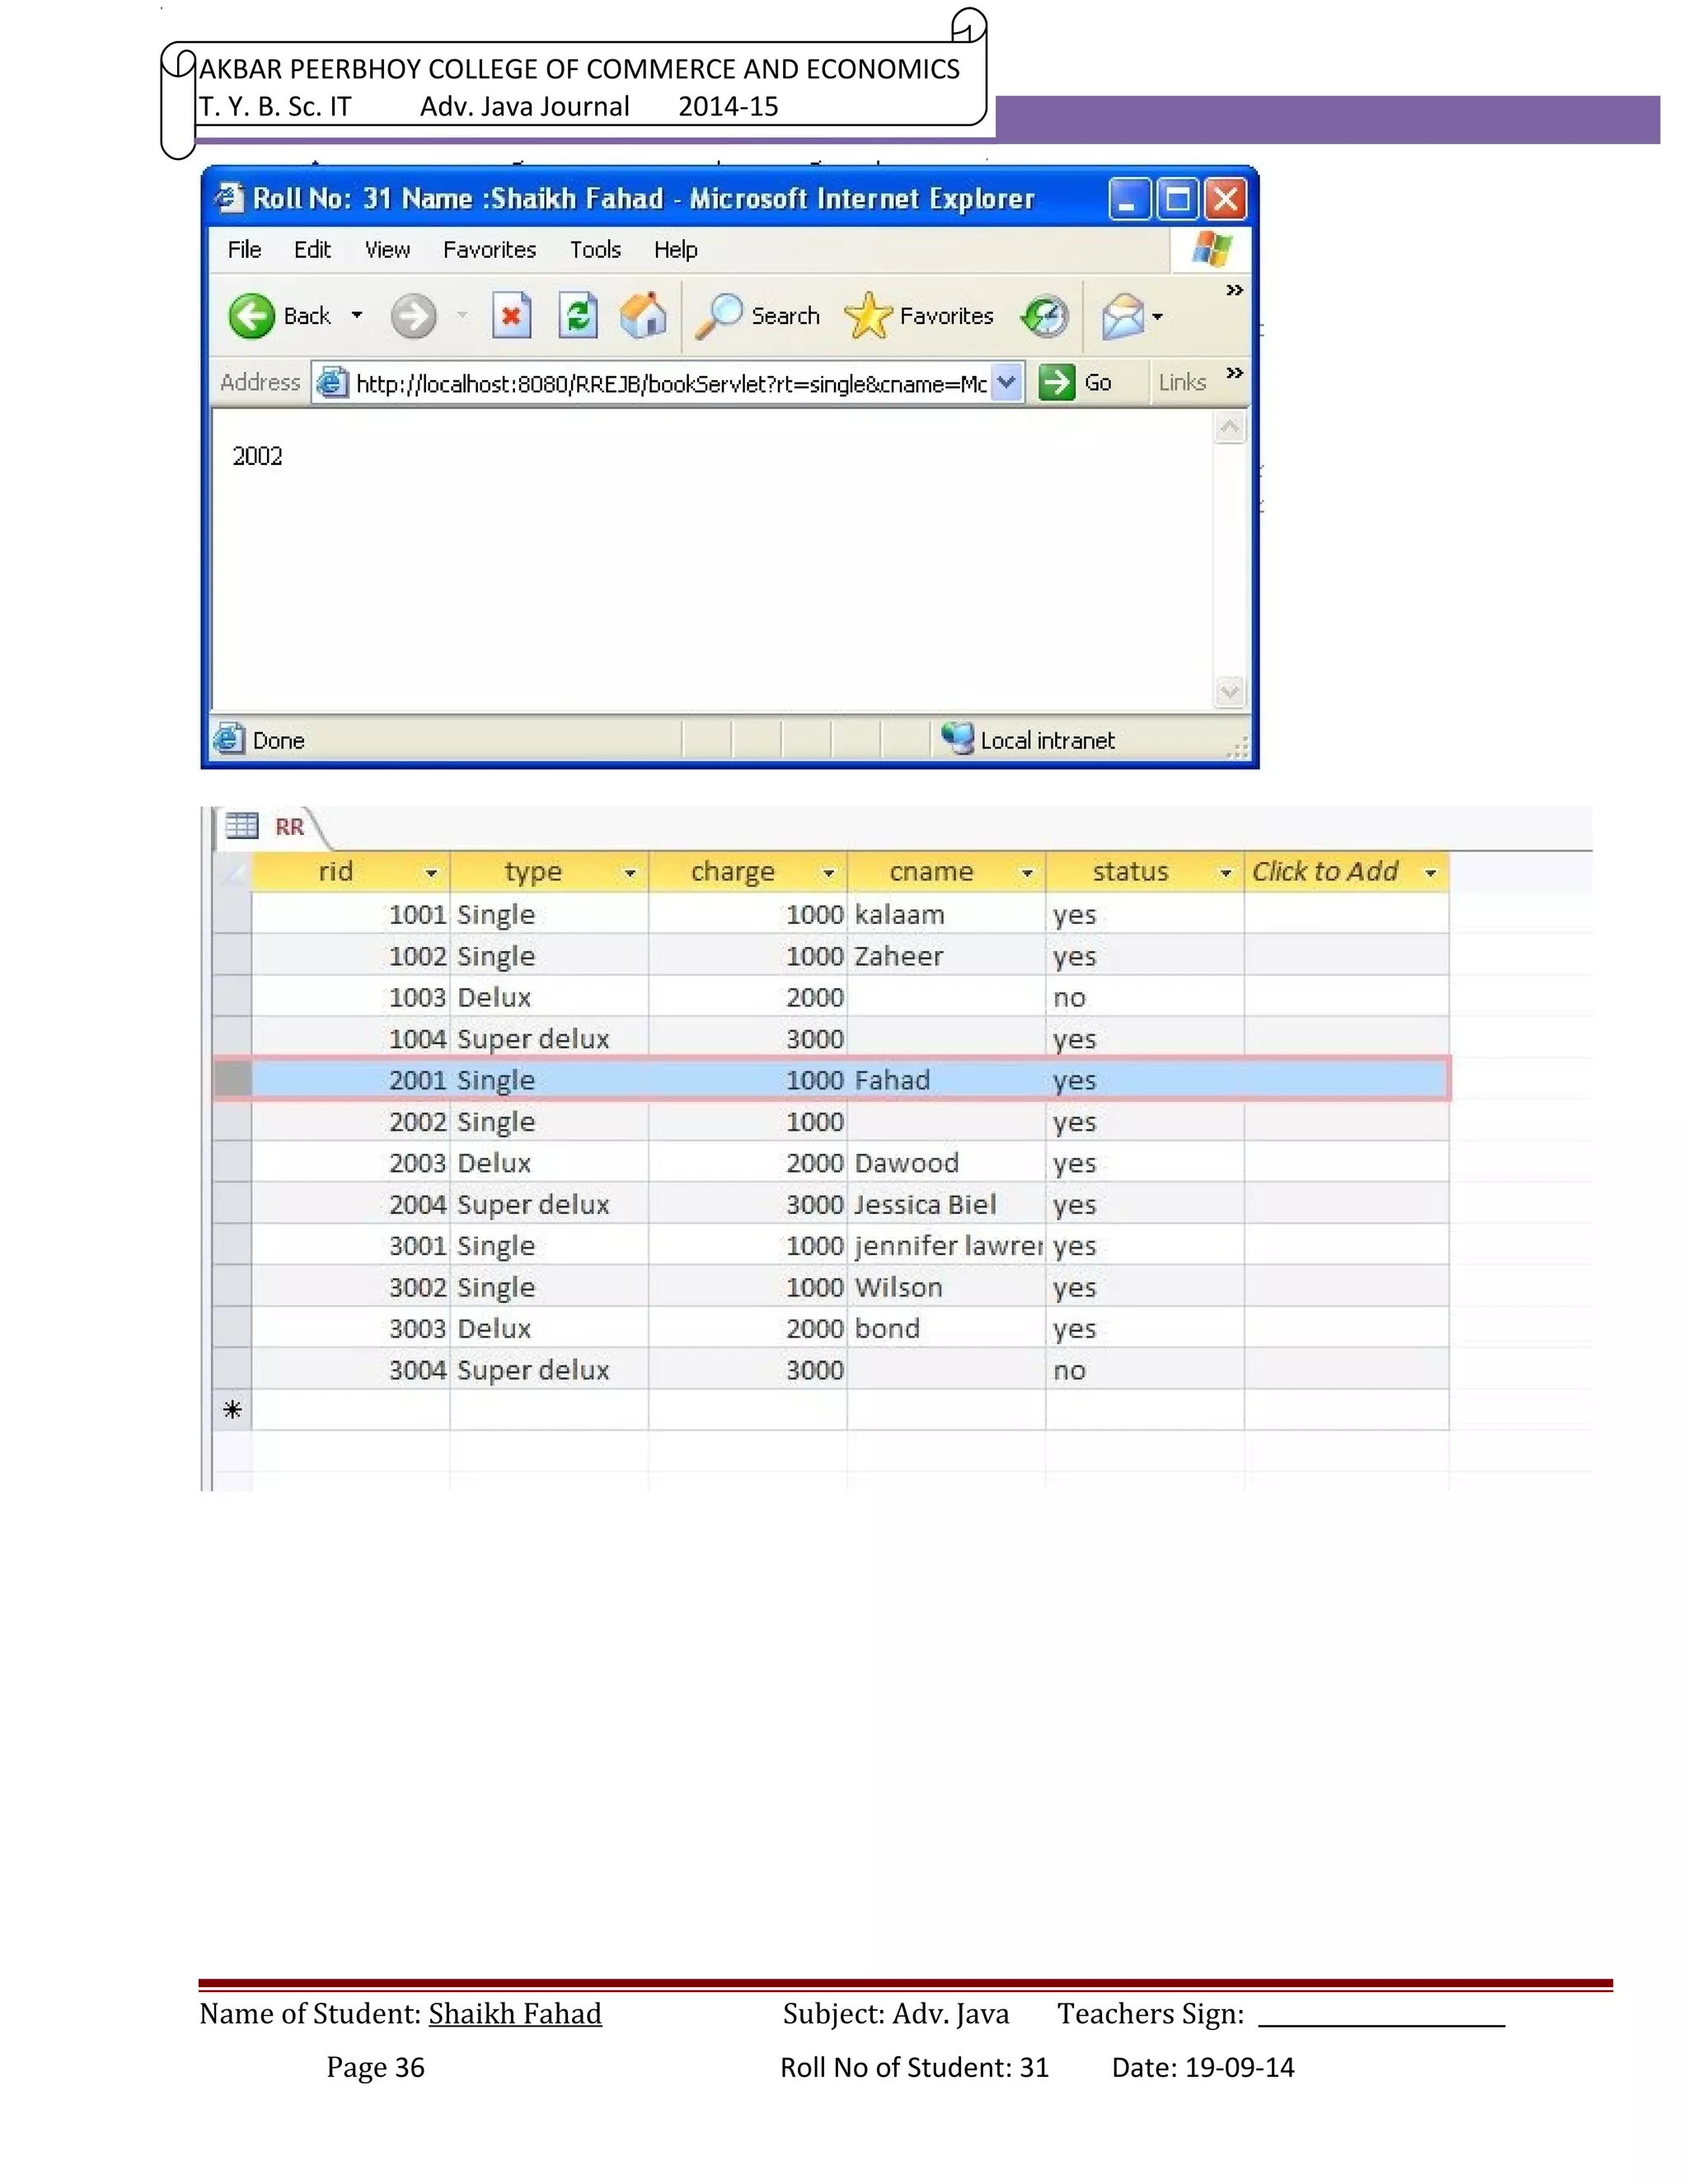
Task: Click the Forward arrow icon
Action: point(413,316)
